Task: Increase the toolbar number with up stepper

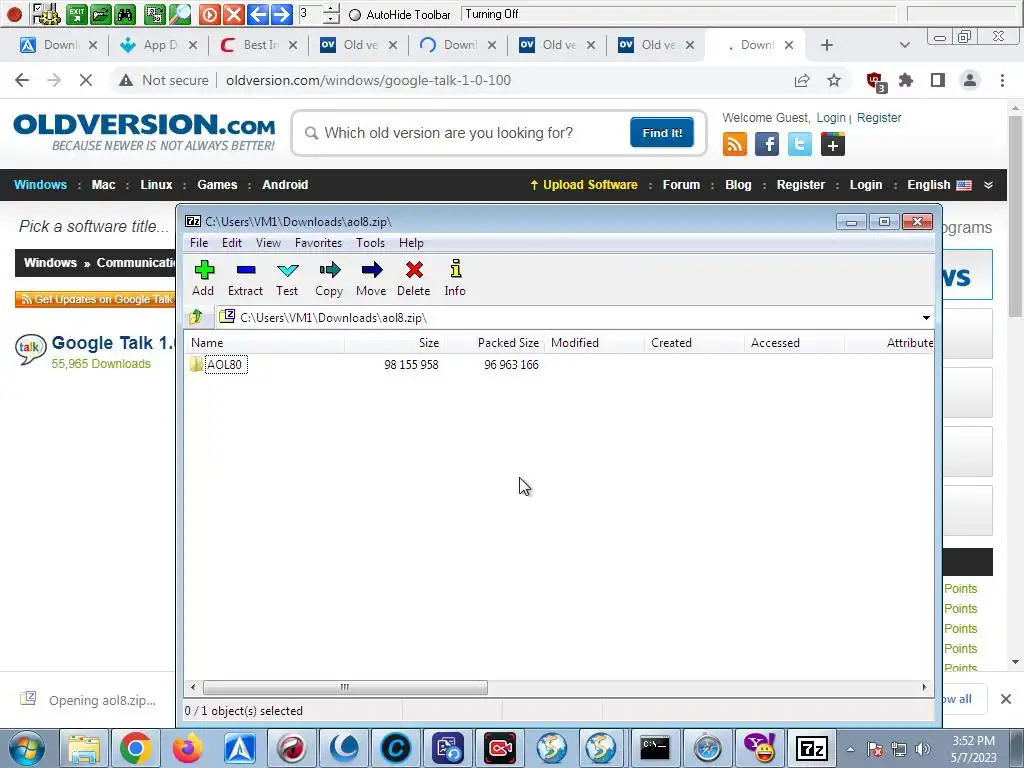Action: click(x=331, y=8)
